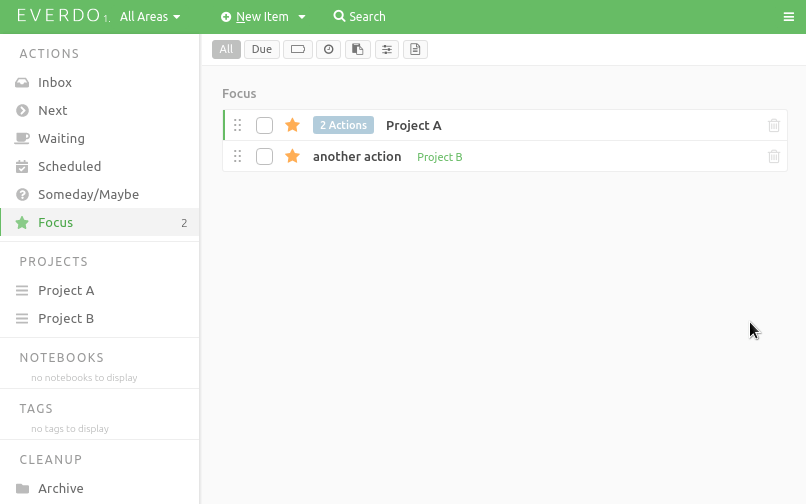Click the Waiting coffee cup icon
The height and width of the screenshot is (504, 806).
22,138
